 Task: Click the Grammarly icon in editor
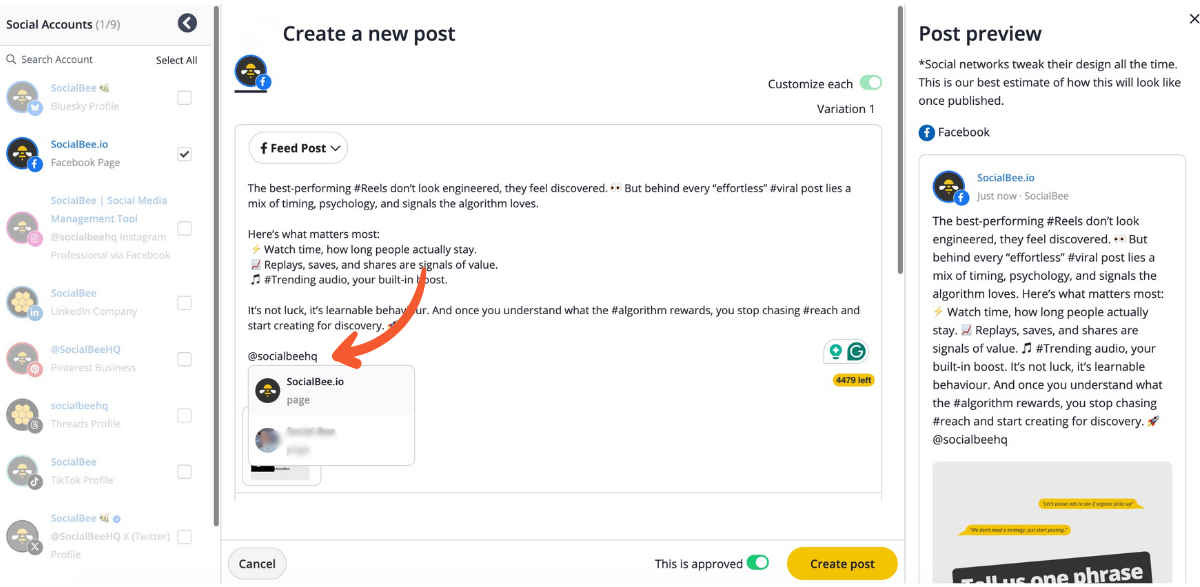[856, 351]
